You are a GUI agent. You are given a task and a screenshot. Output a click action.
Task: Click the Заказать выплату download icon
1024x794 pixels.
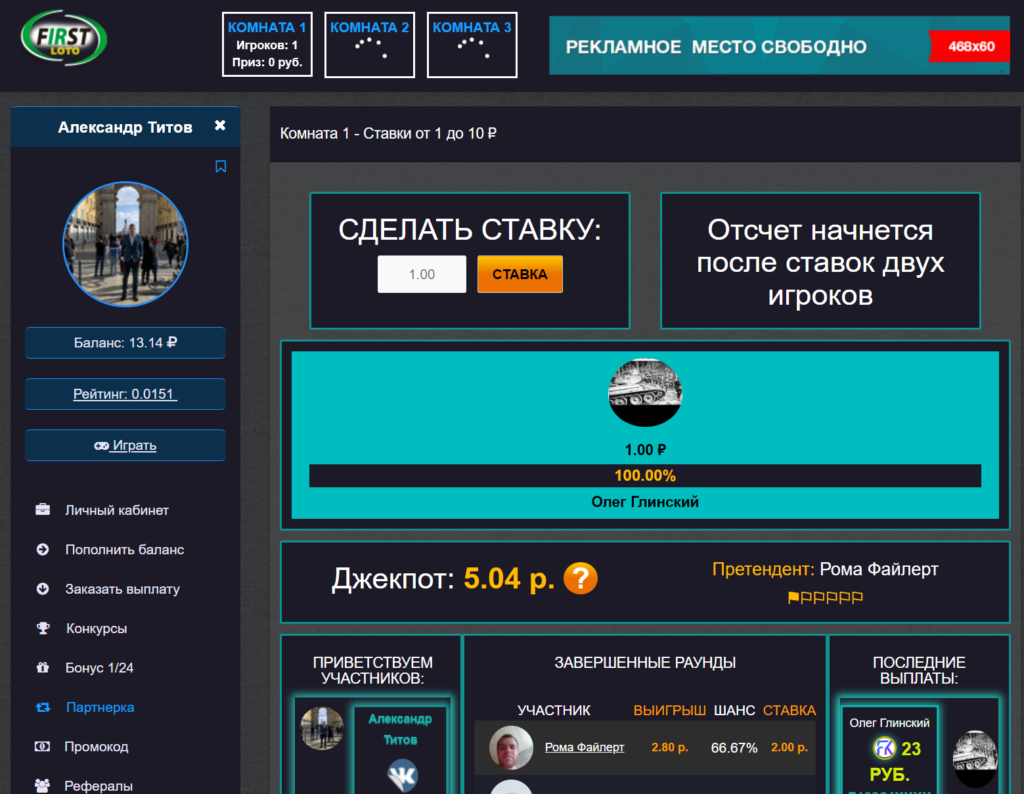coord(42,589)
